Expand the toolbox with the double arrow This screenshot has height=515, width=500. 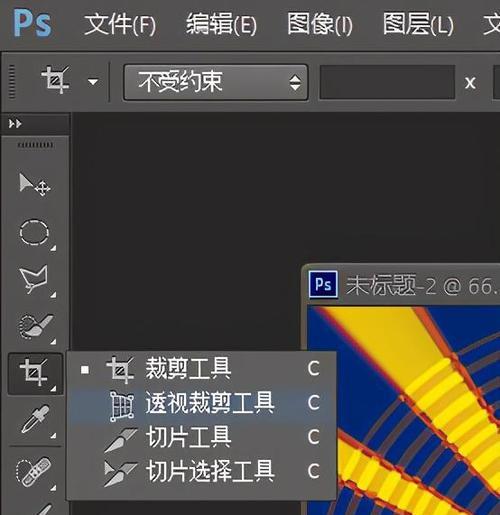click(15, 124)
